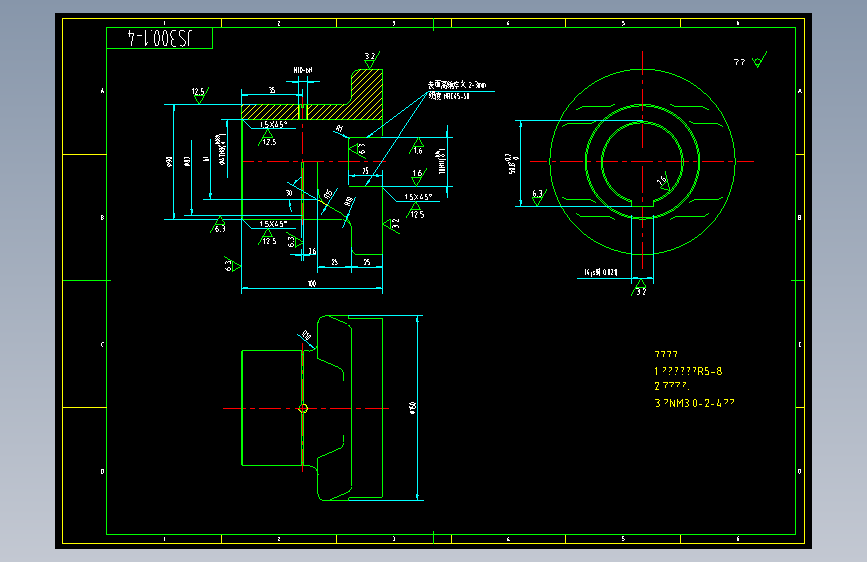Click the ?? text in top-right corner
The width and height of the screenshot is (867, 562).
pyautogui.click(x=739, y=62)
